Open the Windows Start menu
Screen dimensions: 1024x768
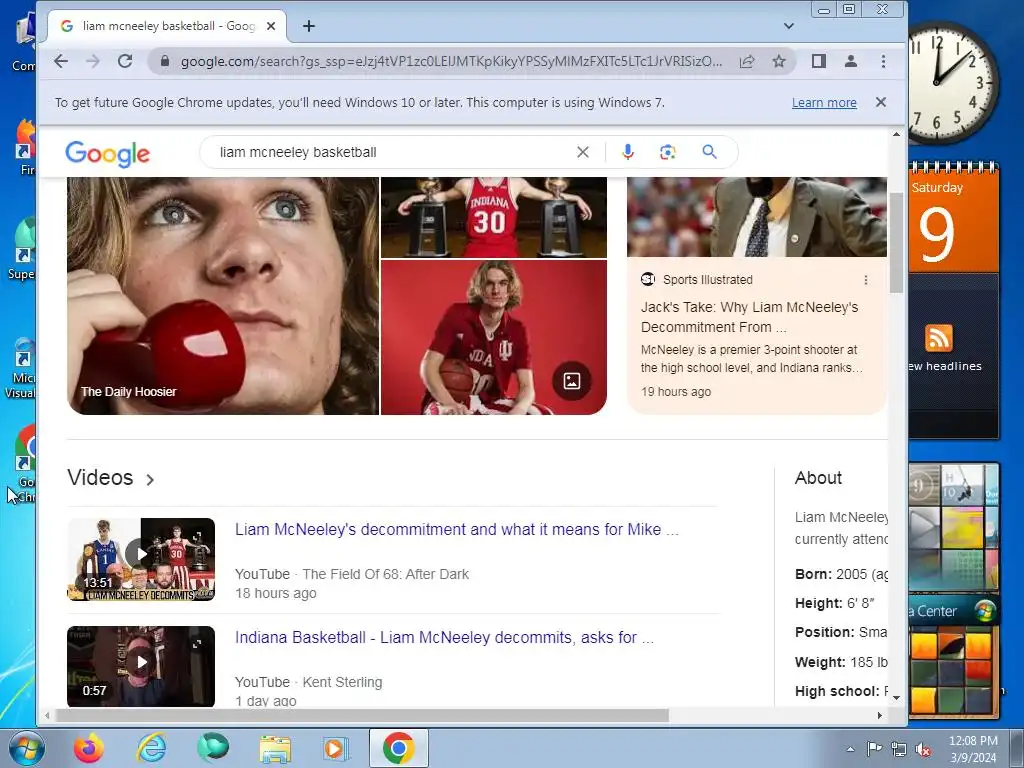pos(26,748)
